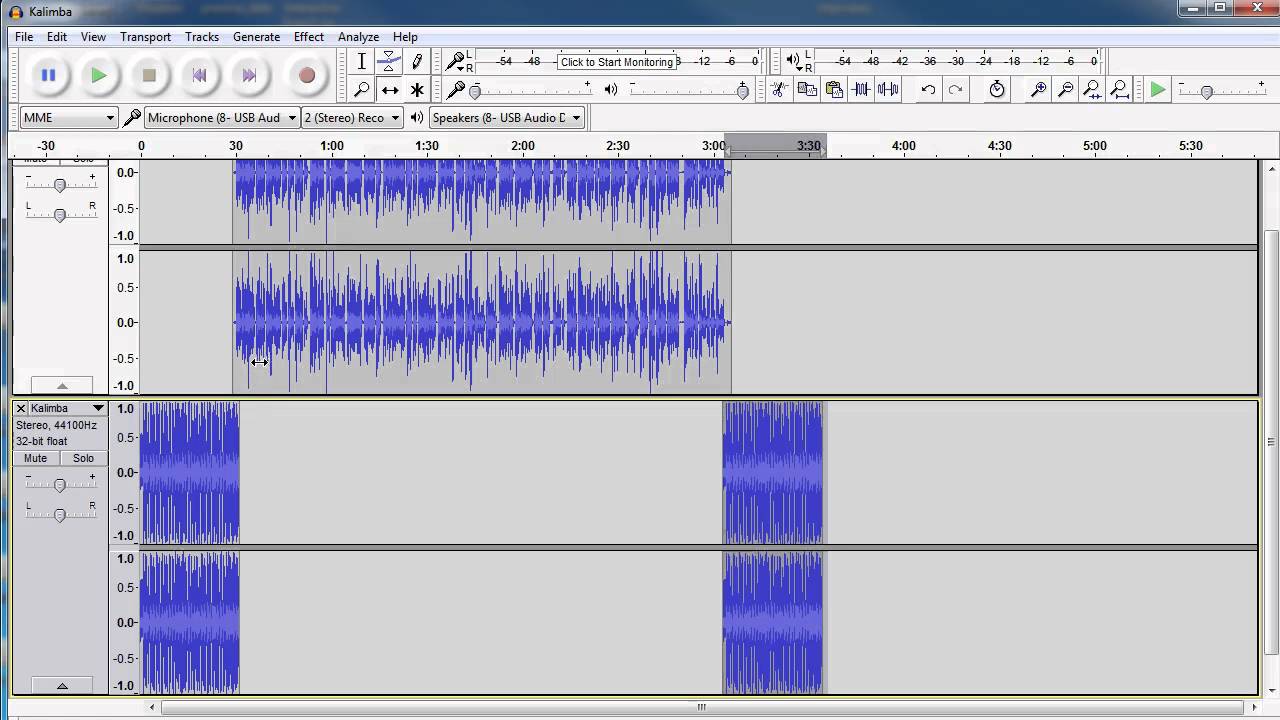Start recording with the red Record button
The height and width of the screenshot is (720, 1280).
pyautogui.click(x=307, y=75)
